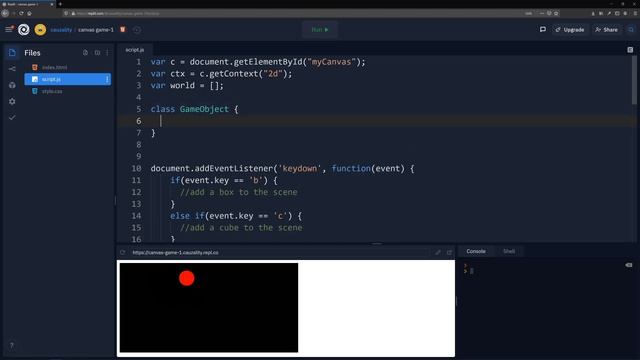Open the Version control sidebar icon
The image size is (640, 360).
pyautogui.click(x=12, y=69)
